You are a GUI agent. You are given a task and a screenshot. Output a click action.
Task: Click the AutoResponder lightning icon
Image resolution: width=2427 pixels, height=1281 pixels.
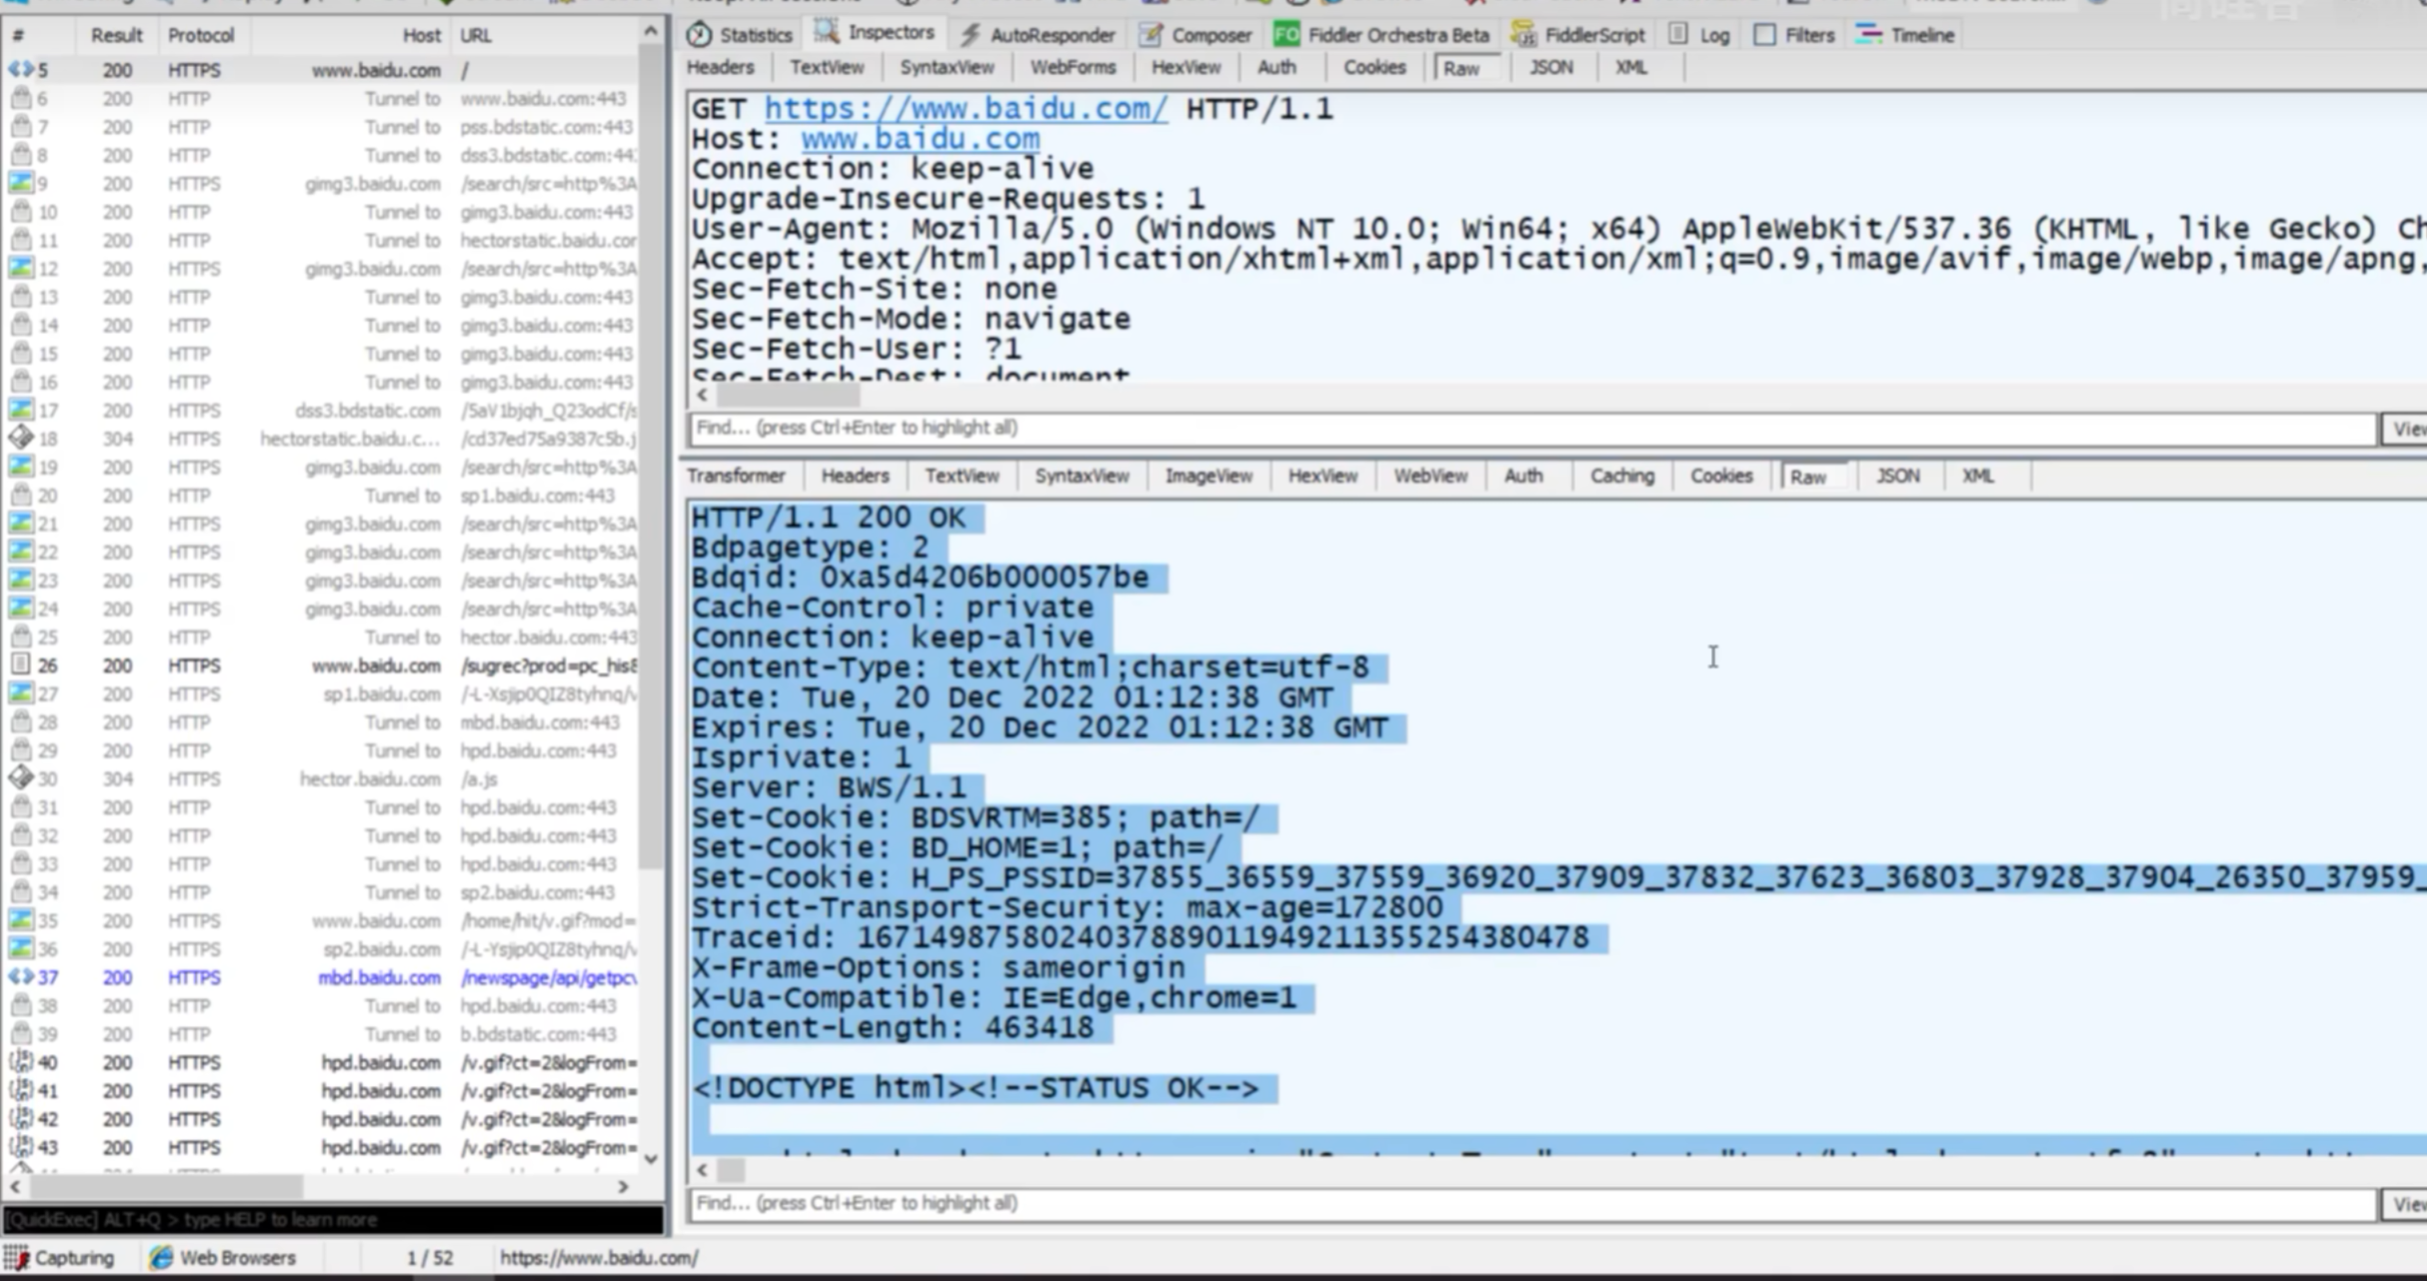click(x=969, y=35)
